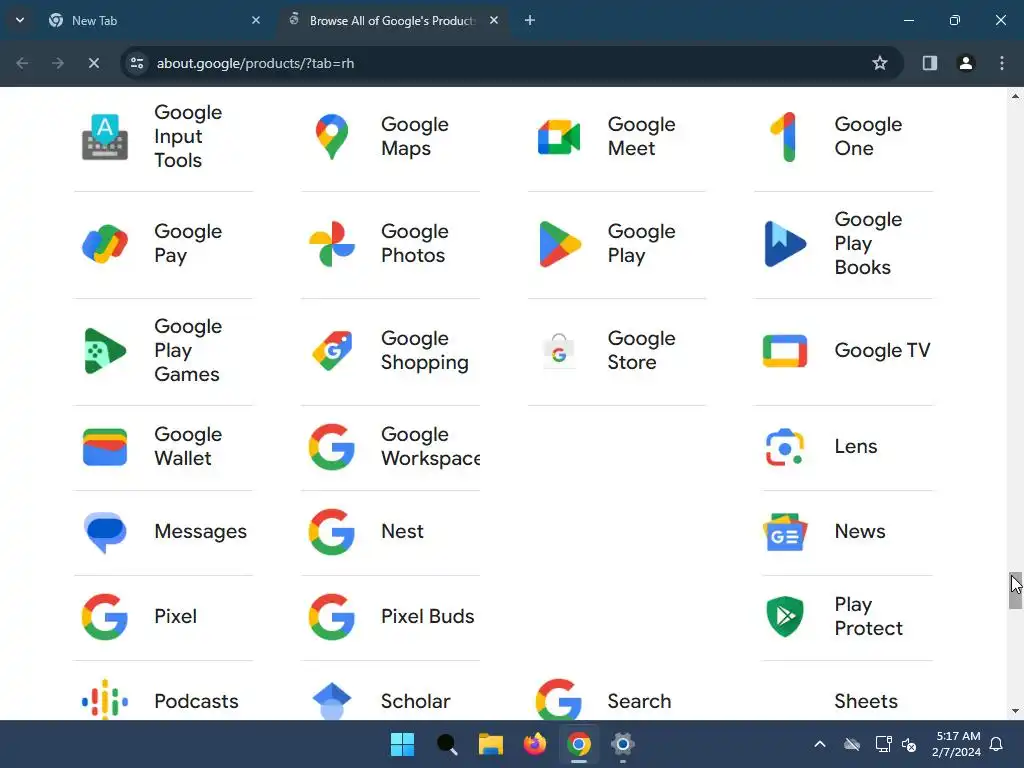1024x768 pixels.
Task: Launch Firefox from the taskbar
Action: pos(535,744)
